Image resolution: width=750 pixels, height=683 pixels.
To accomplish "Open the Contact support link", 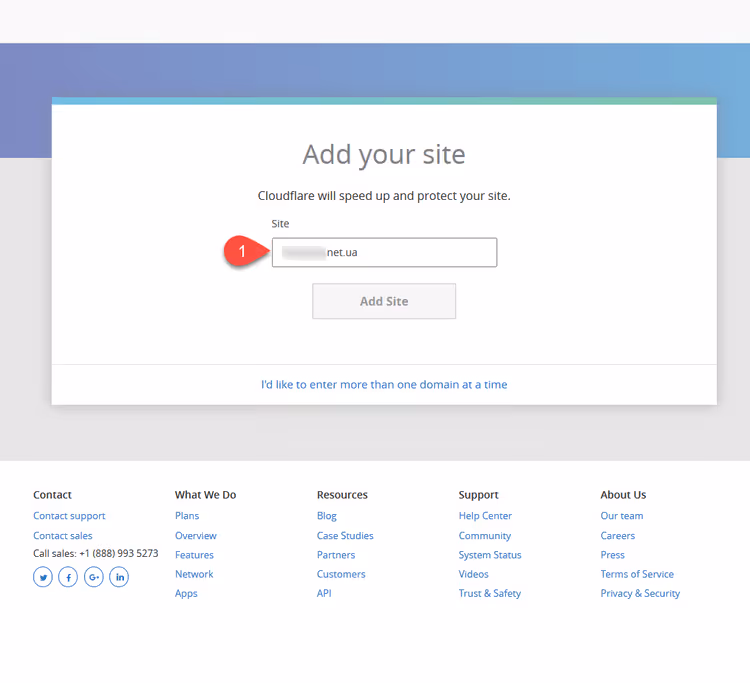I will click(x=69, y=516).
